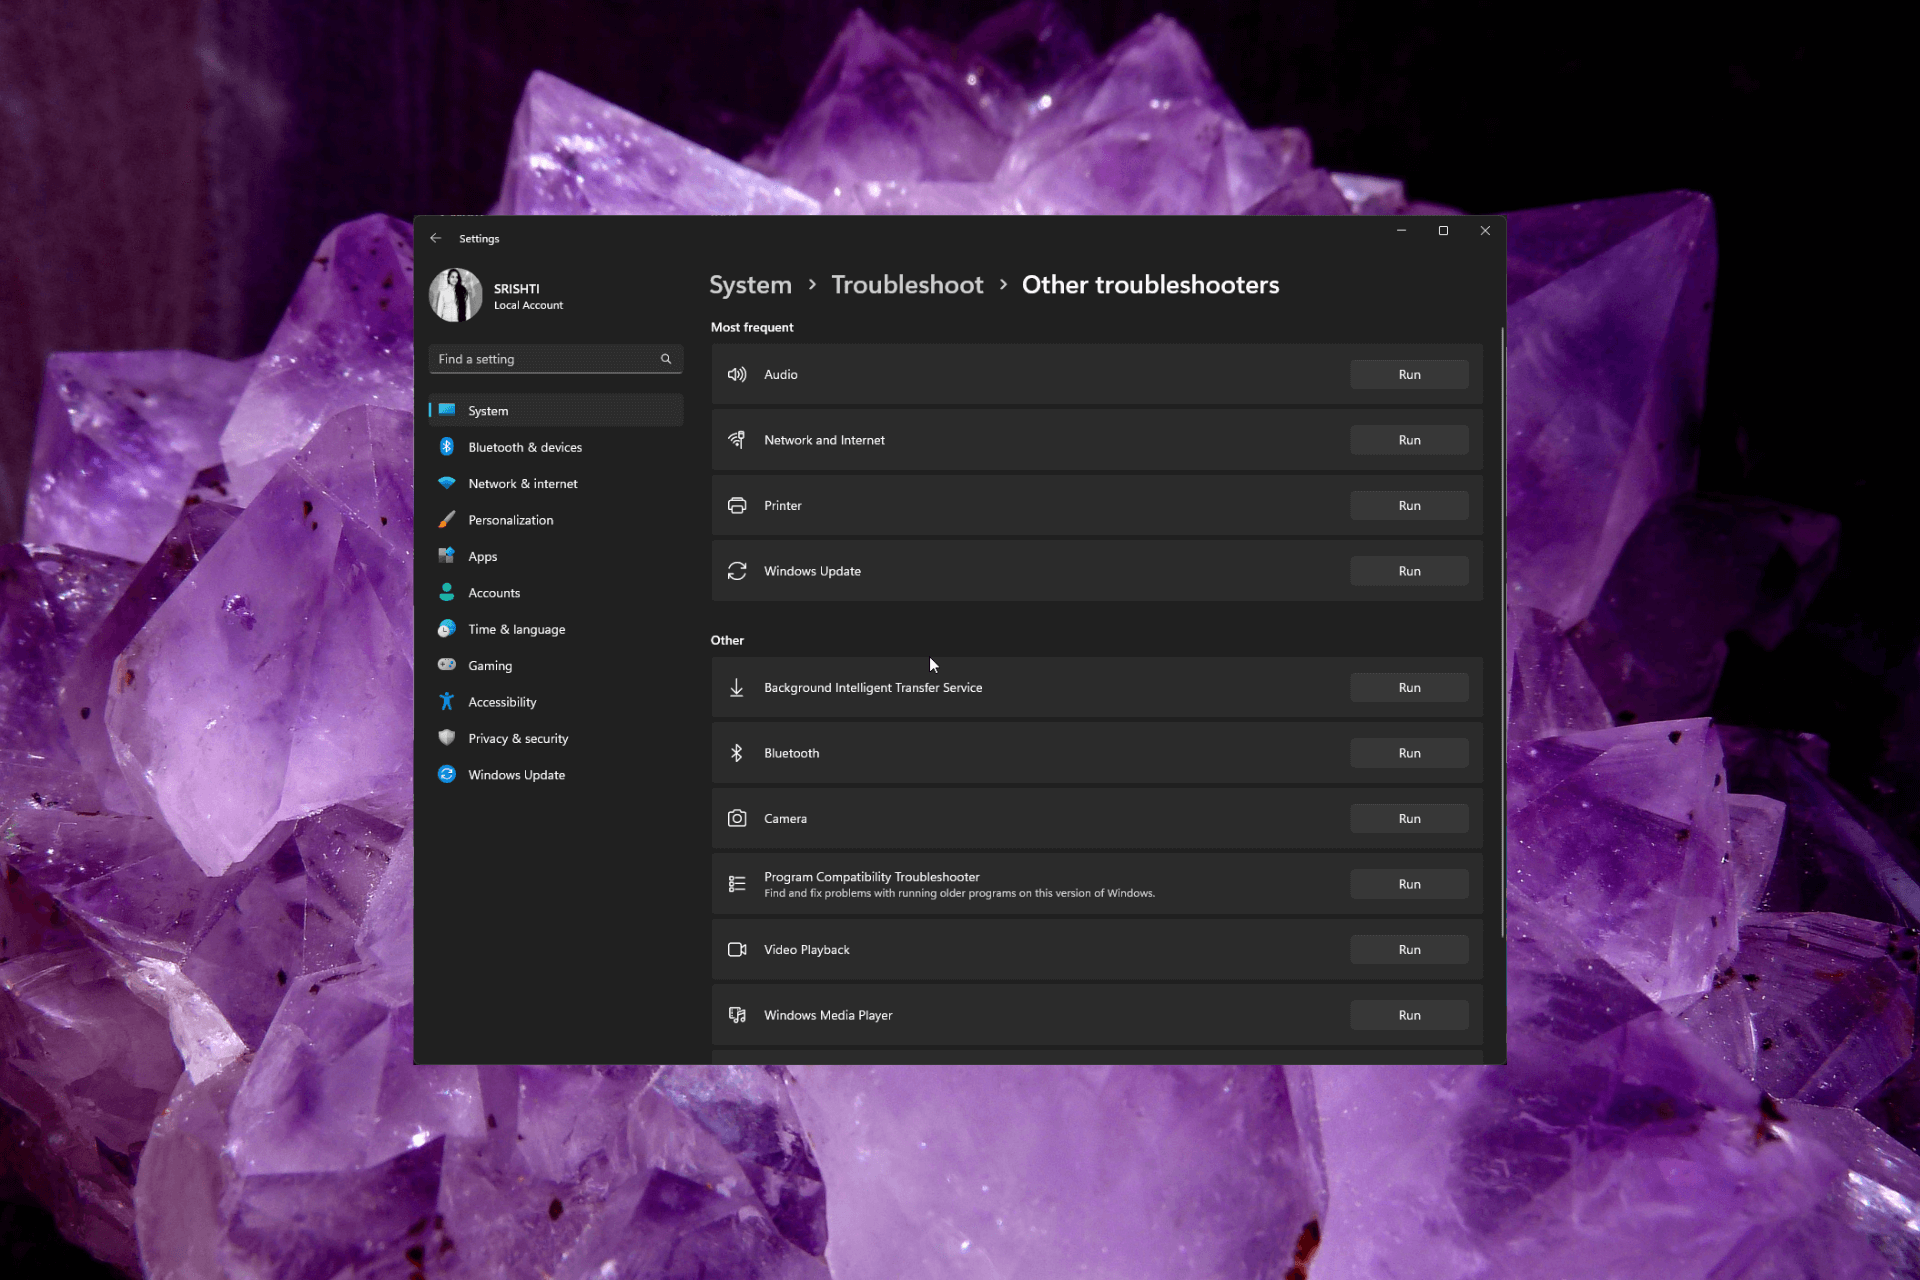Image resolution: width=1920 pixels, height=1280 pixels.
Task: Open Personalization settings
Action: click(x=556, y=520)
